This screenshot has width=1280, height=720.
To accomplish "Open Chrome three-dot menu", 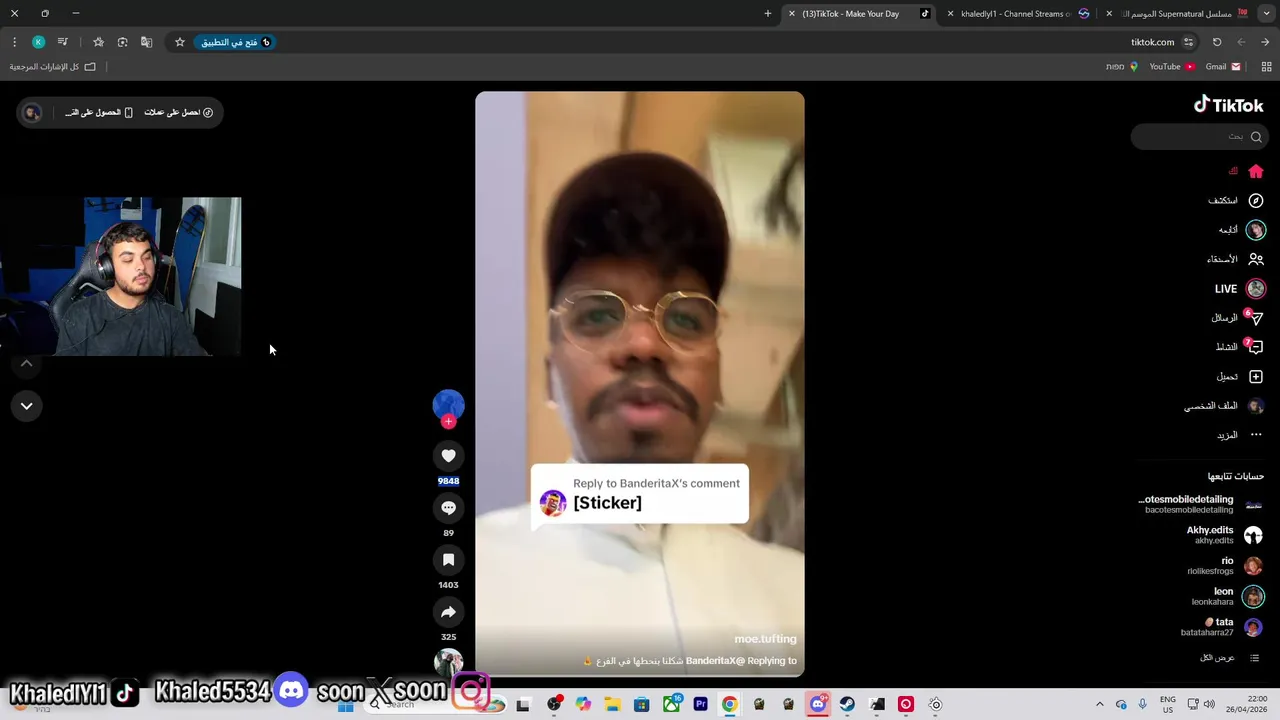I will tap(14, 42).
